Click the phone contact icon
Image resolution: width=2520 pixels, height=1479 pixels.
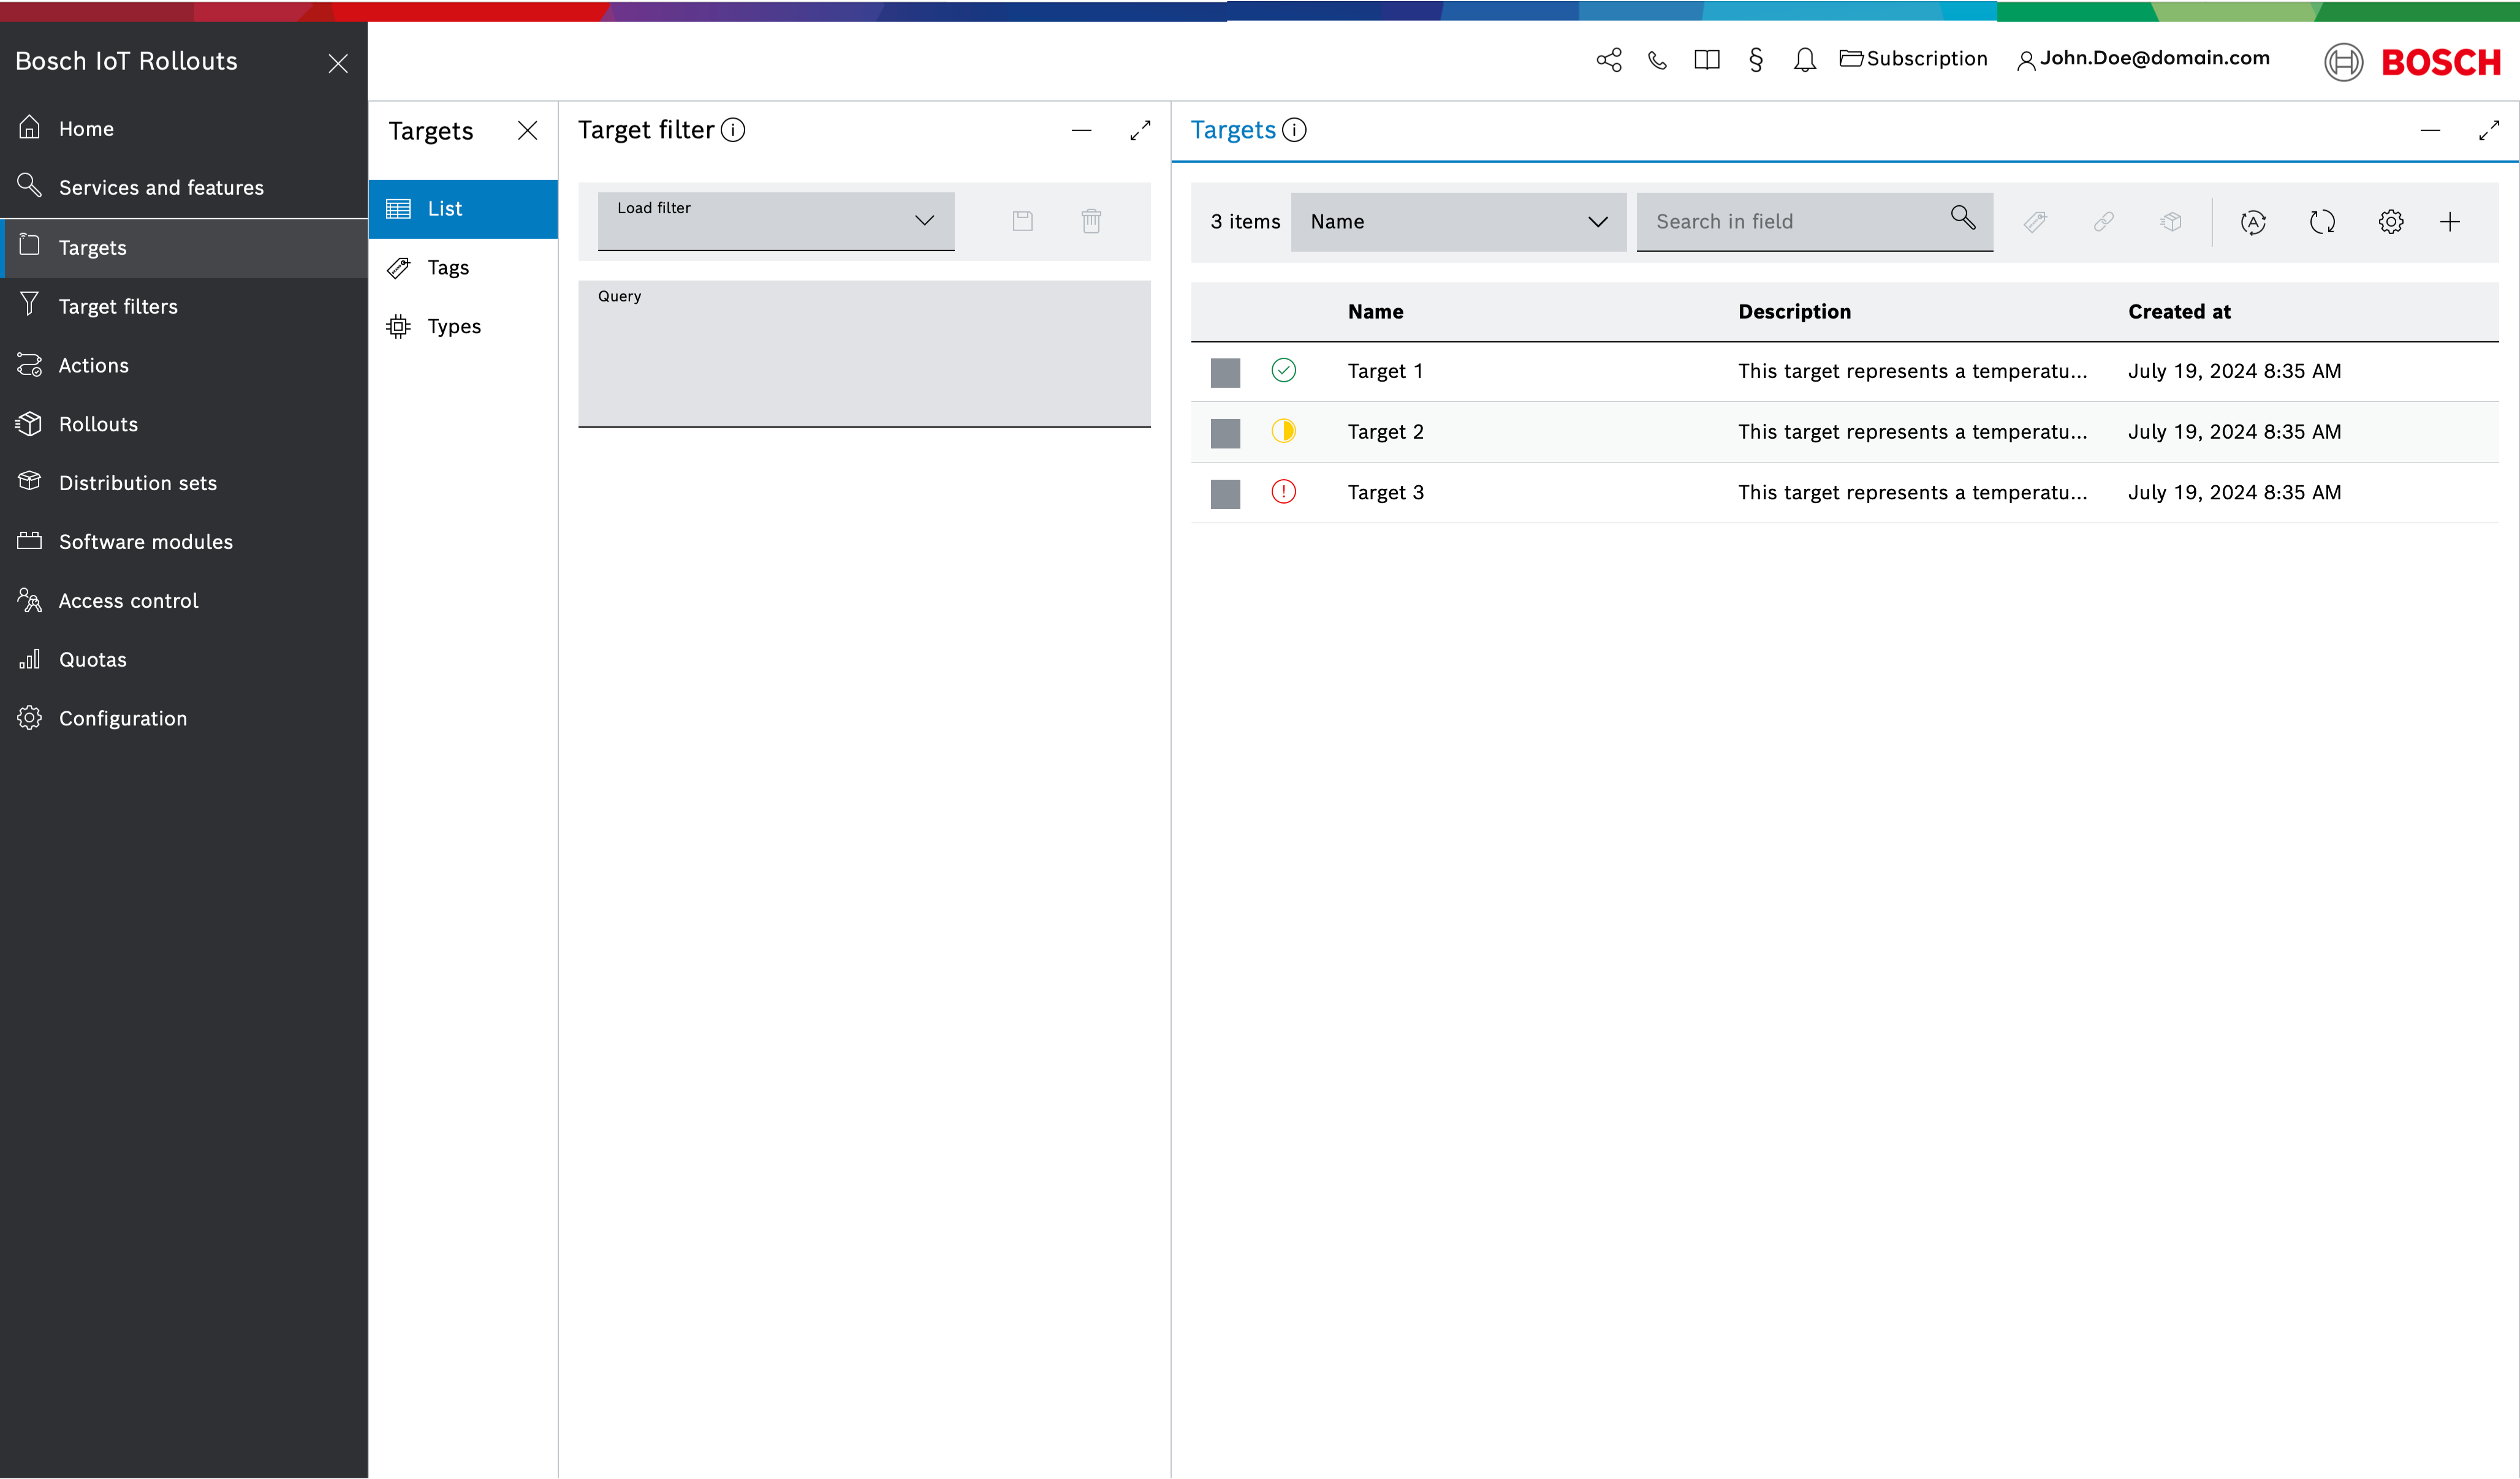pos(1657,60)
